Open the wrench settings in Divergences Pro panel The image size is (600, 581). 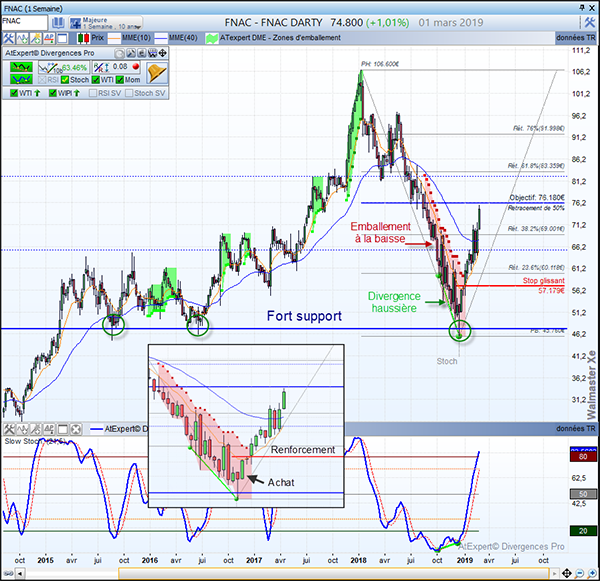point(130,53)
